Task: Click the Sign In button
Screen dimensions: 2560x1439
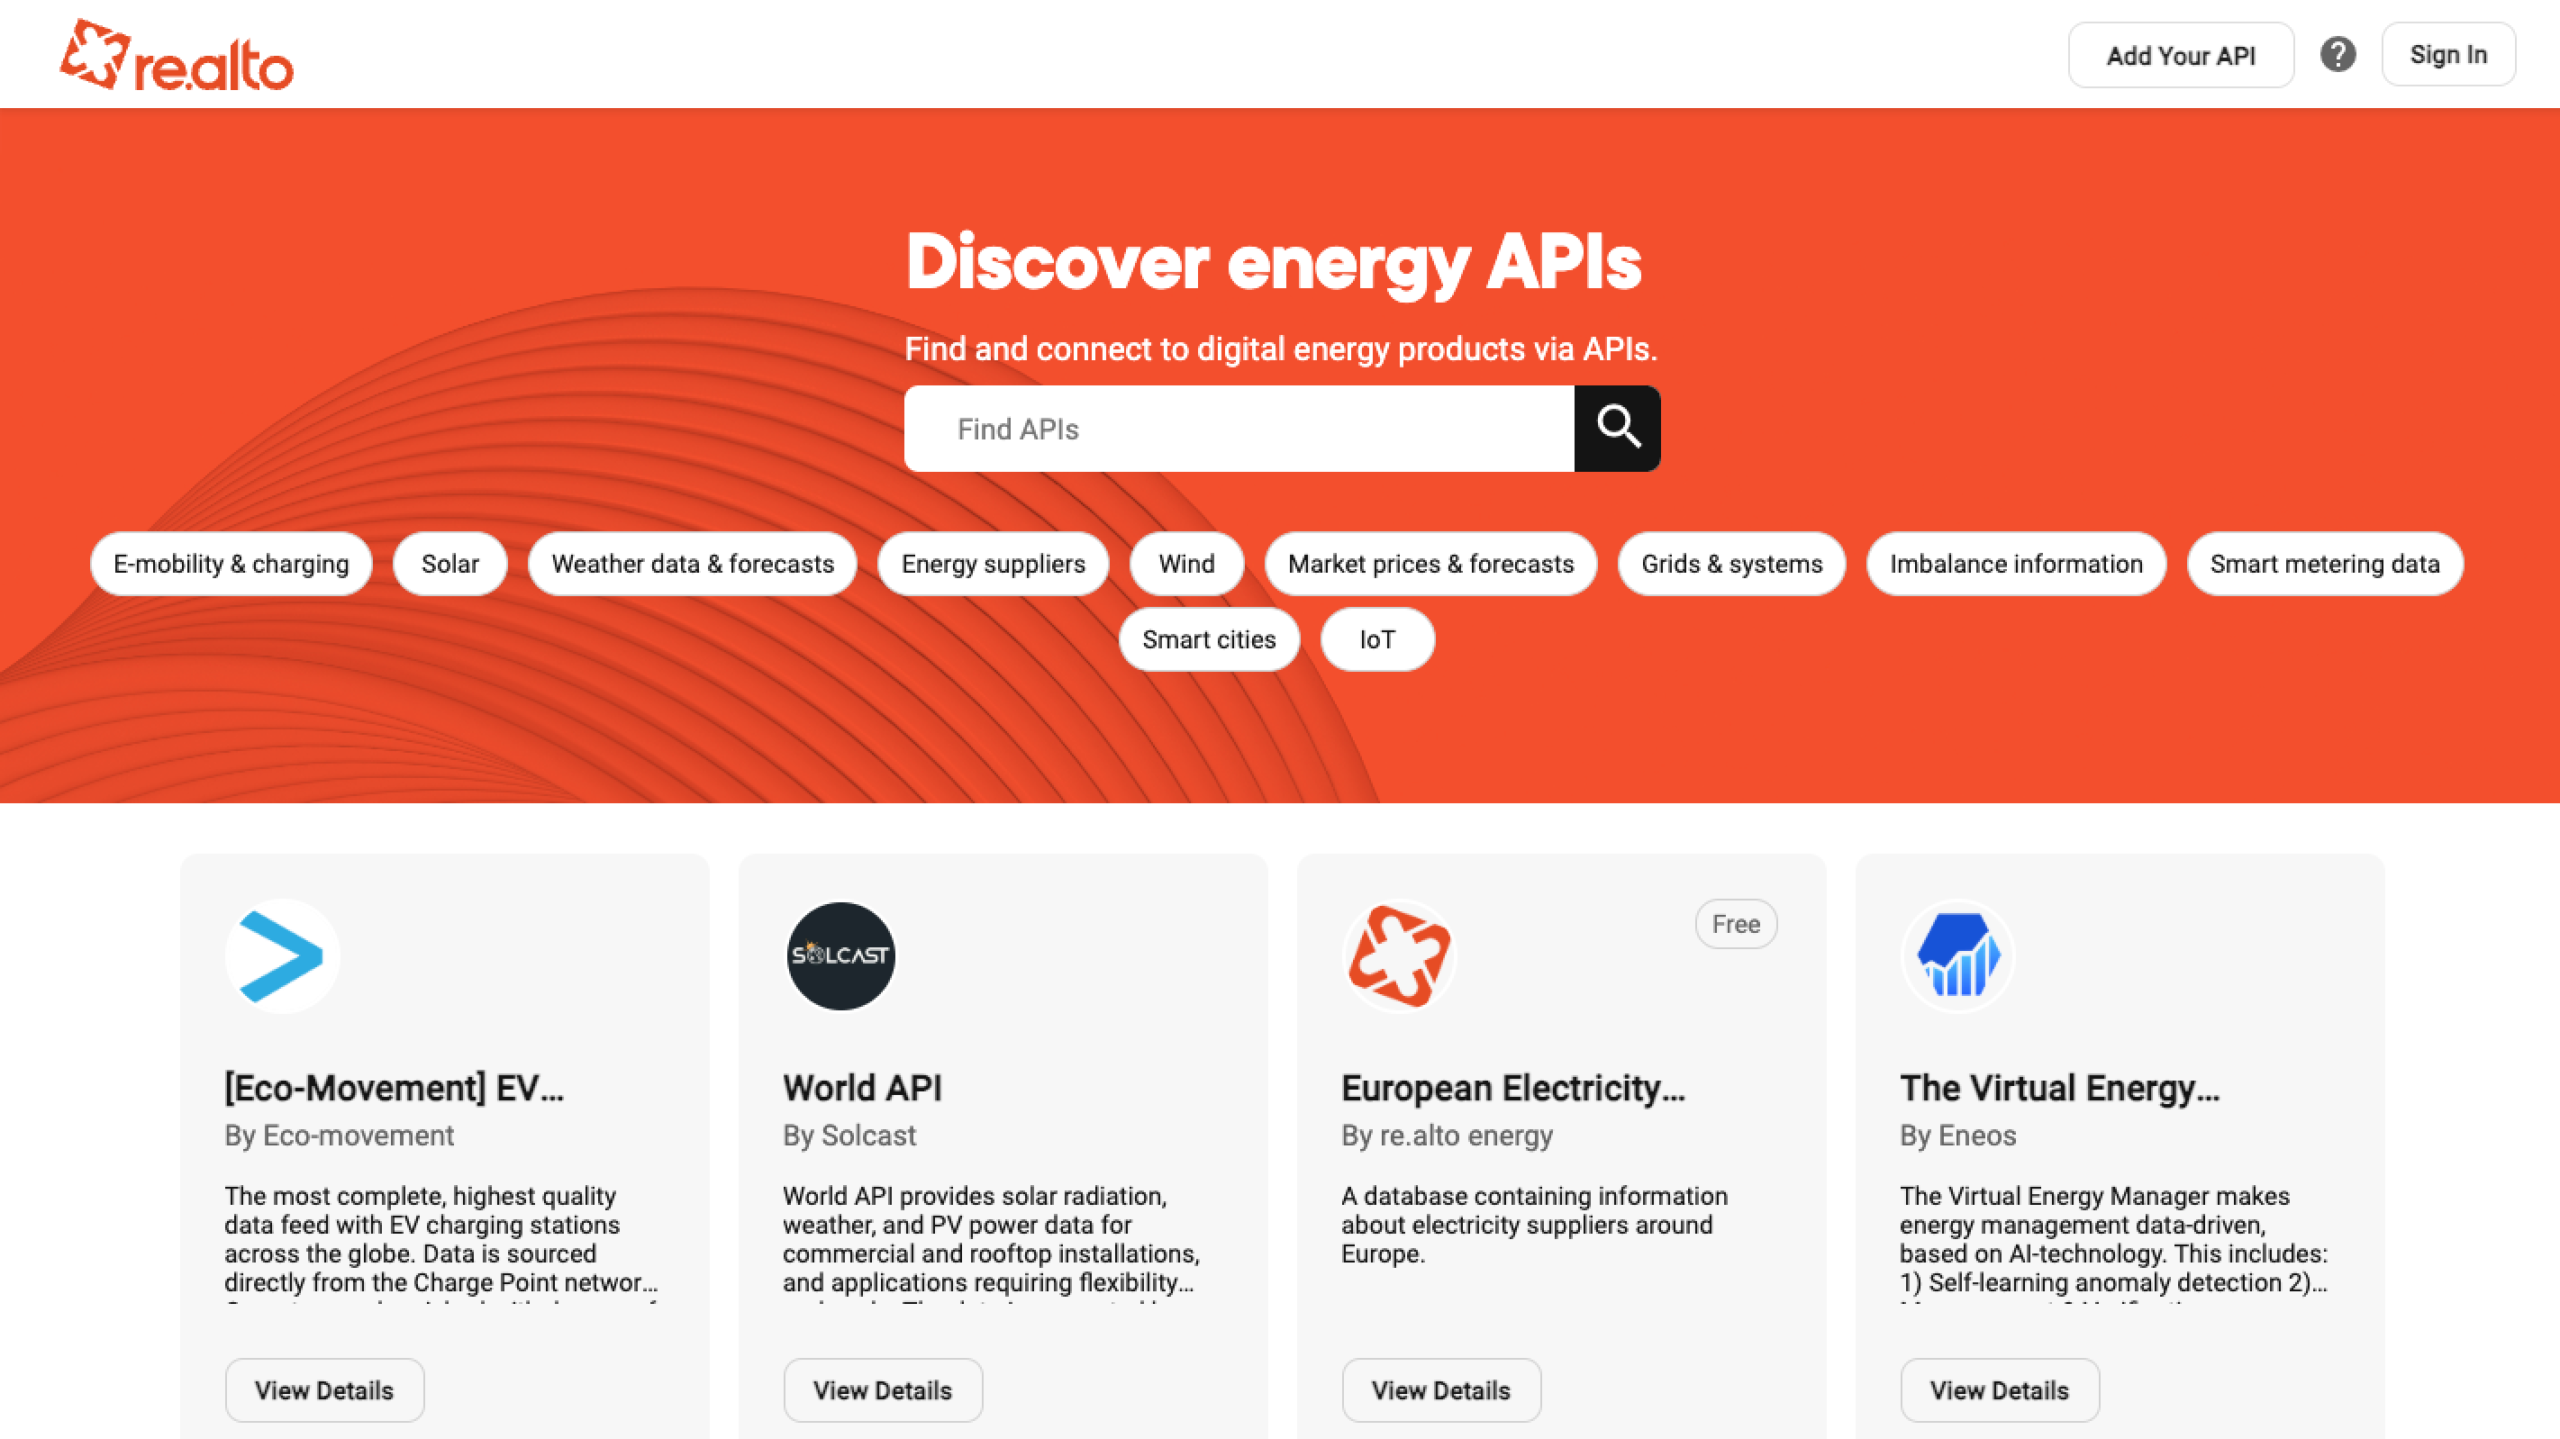Action: 2447,55
